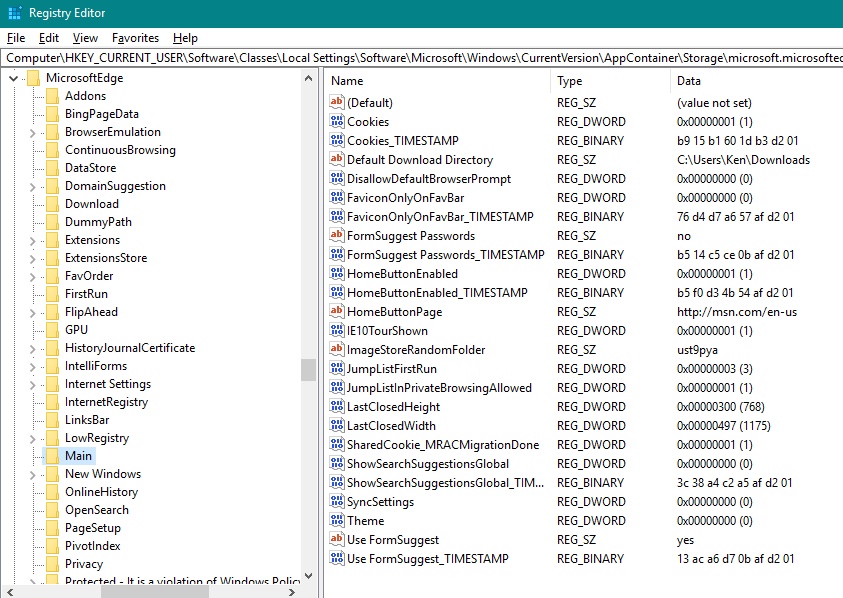Click the Privacy folder icon

pyautogui.click(x=52, y=564)
